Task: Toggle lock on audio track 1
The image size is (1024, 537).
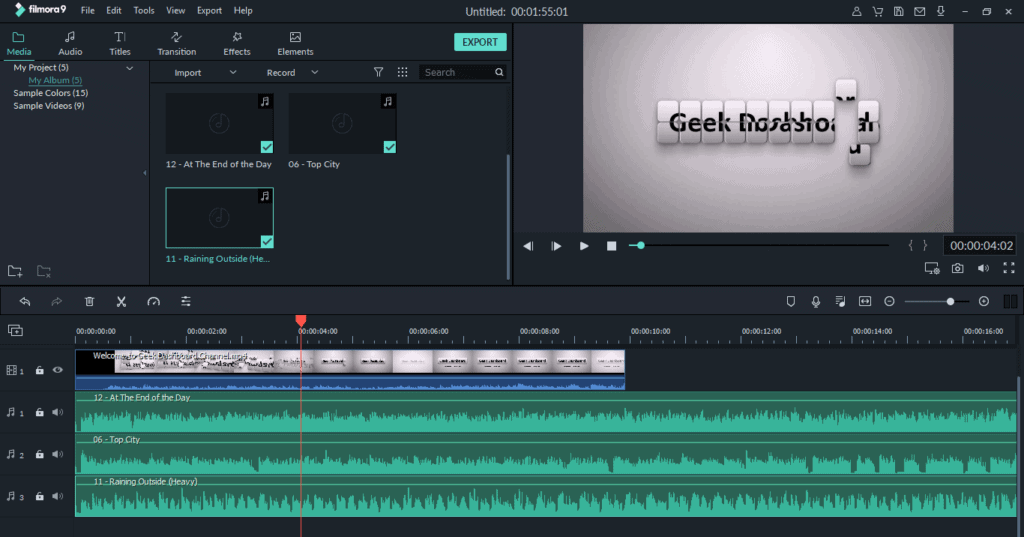Action: pos(39,412)
